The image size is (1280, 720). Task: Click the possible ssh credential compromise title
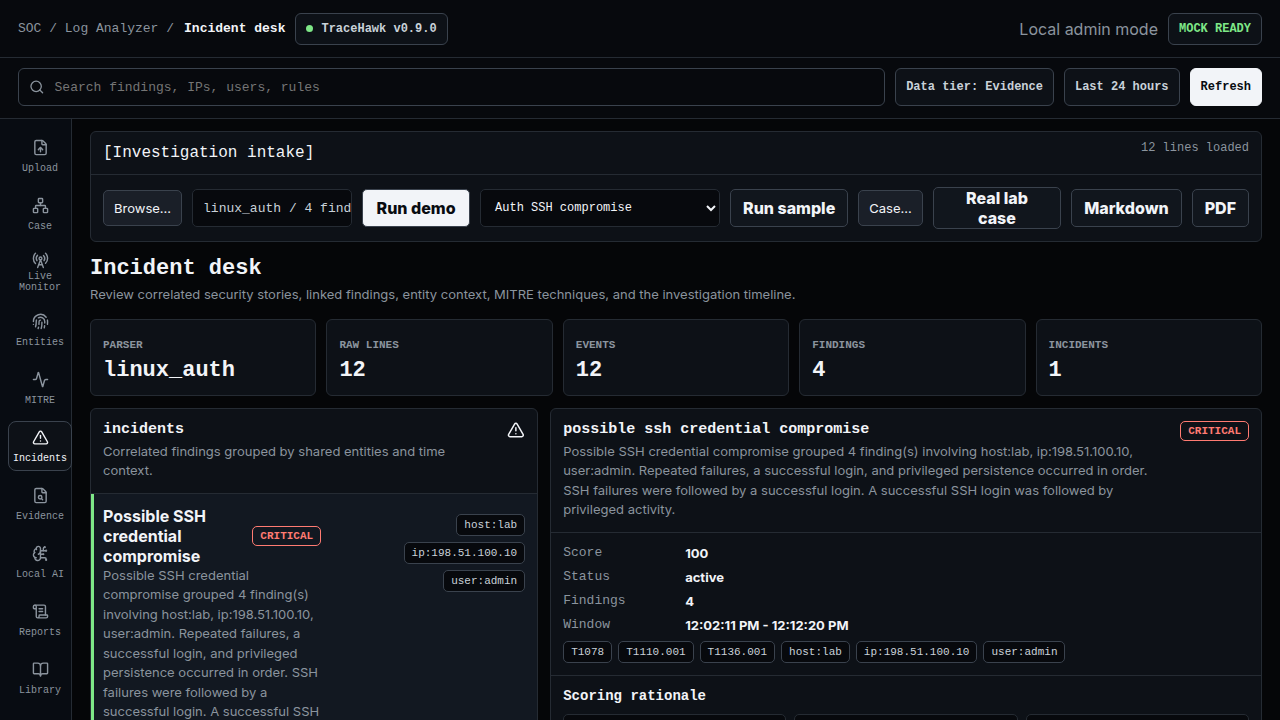click(x=716, y=428)
